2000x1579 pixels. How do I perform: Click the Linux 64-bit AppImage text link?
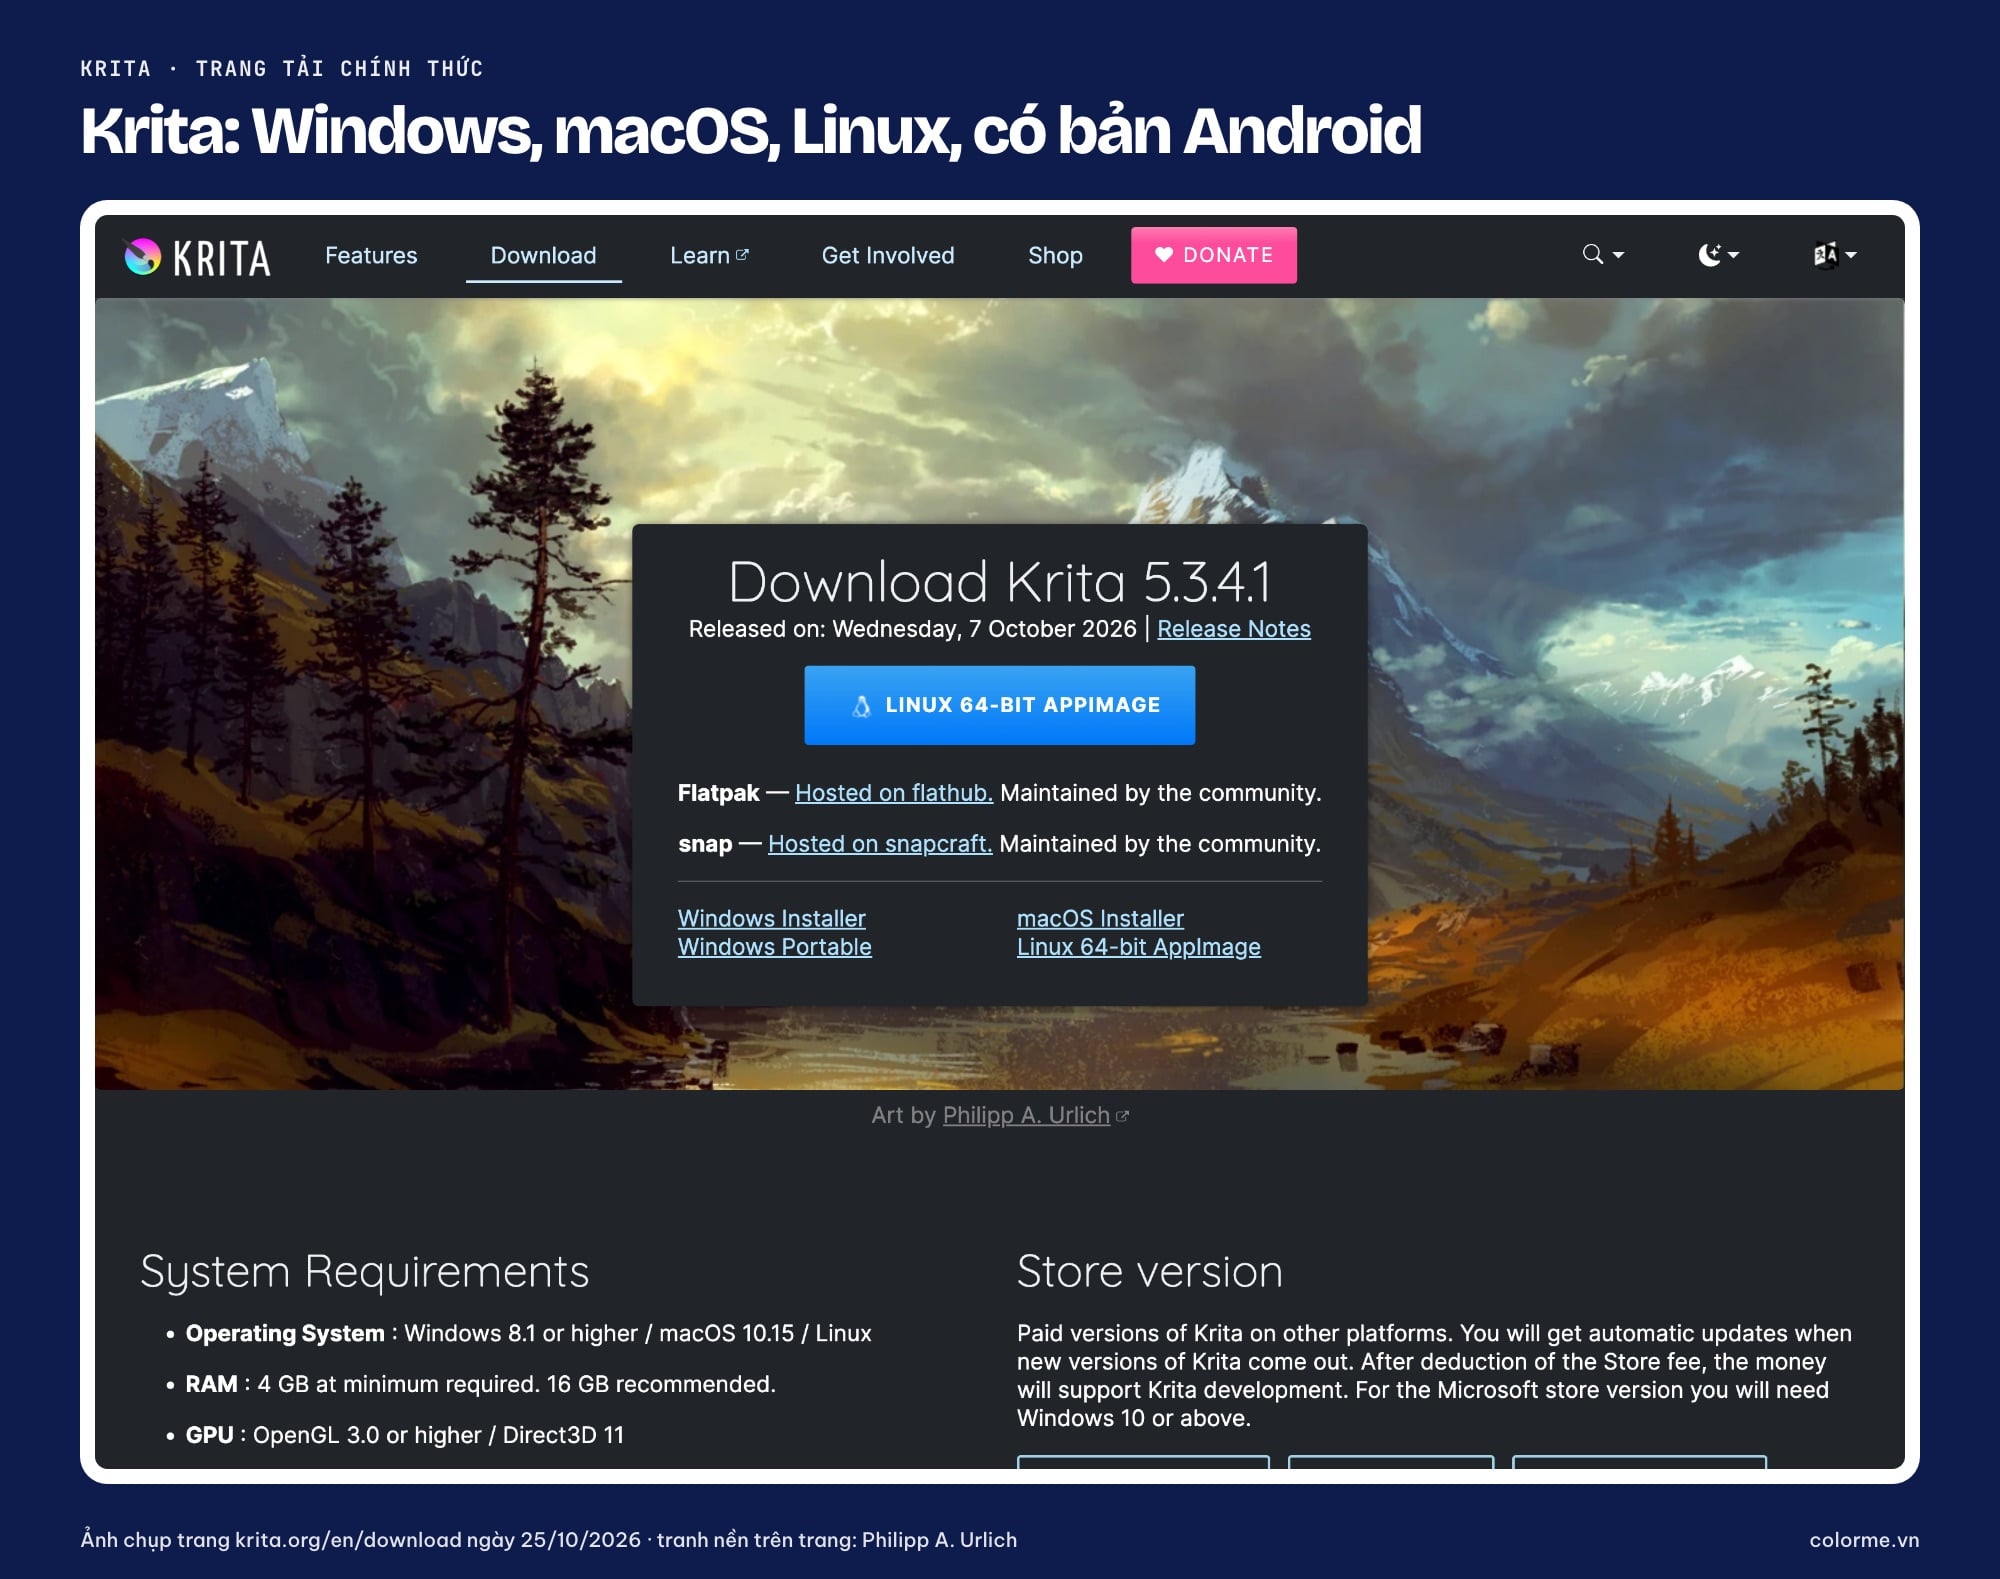[x=1138, y=947]
